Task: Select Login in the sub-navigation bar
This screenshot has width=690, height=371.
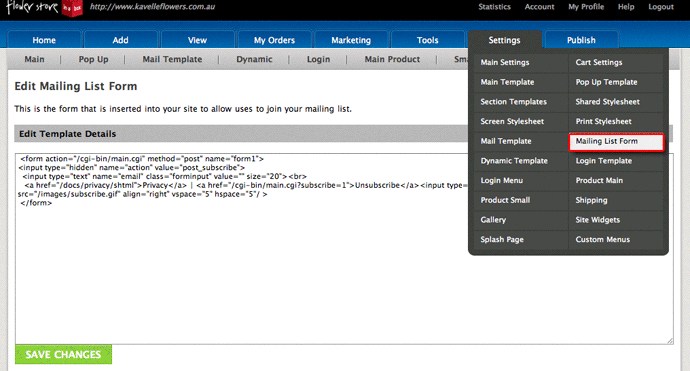Action: pos(318,59)
